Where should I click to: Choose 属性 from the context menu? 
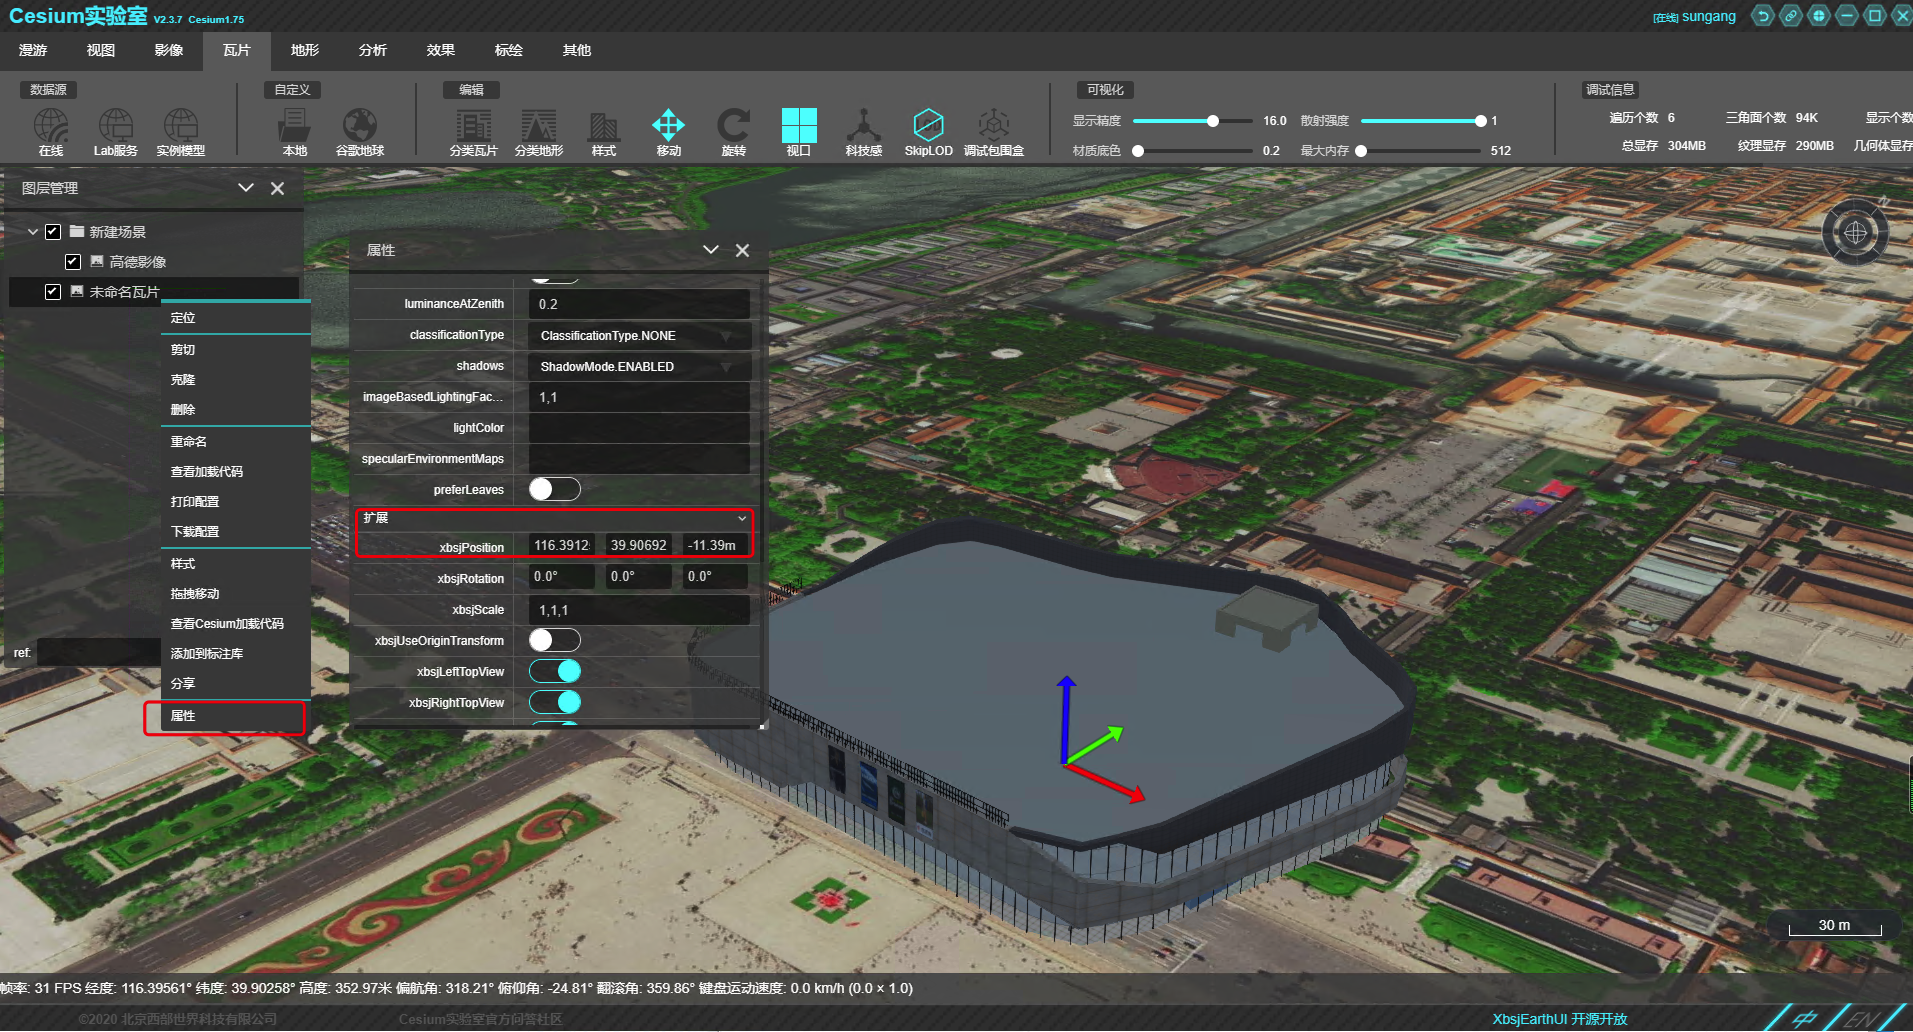click(x=184, y=716)
